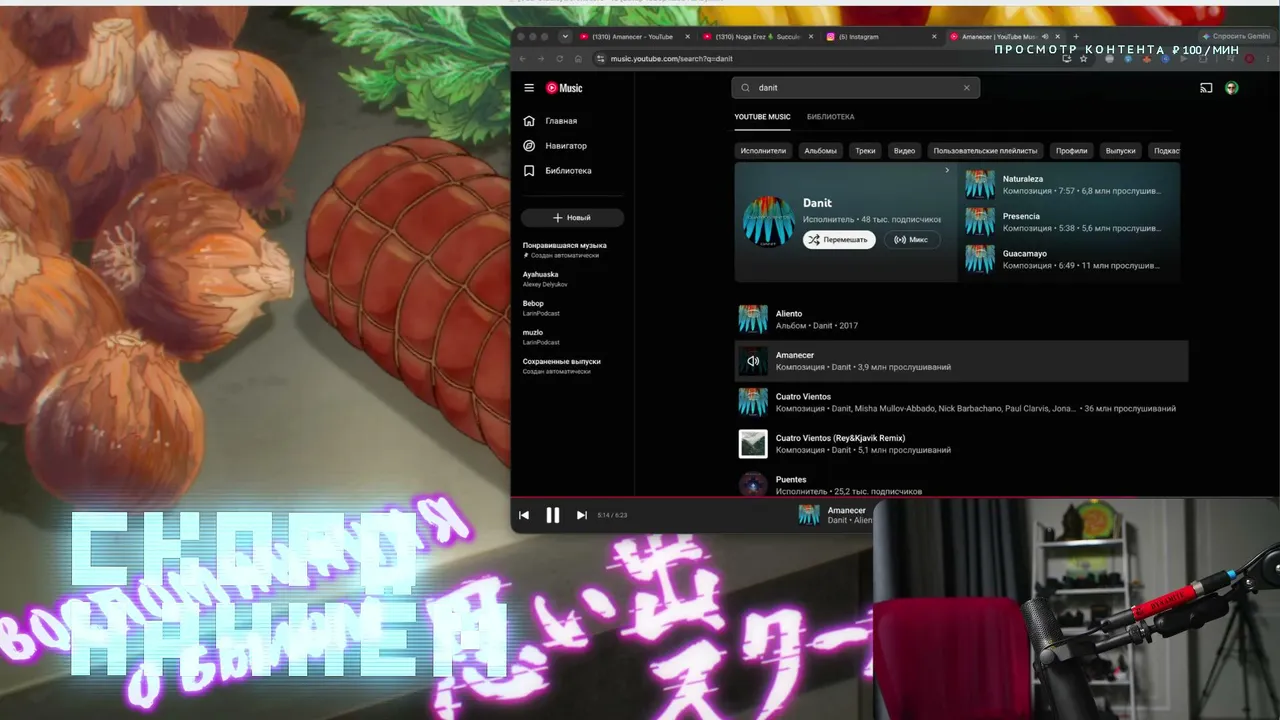Close the Instagram tab
This screenshot has height=720, width=1280.
click(935, 37)
